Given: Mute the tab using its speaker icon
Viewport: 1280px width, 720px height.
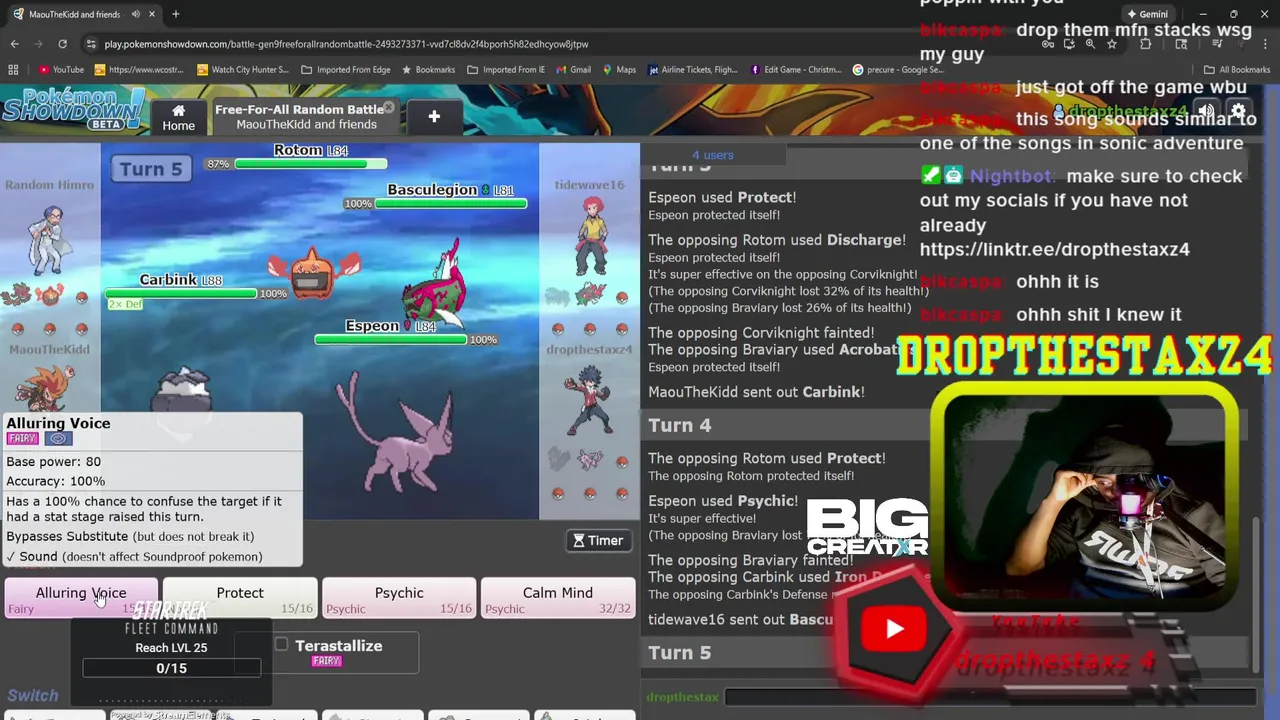Looking at the screenshot, I should 134,14.
